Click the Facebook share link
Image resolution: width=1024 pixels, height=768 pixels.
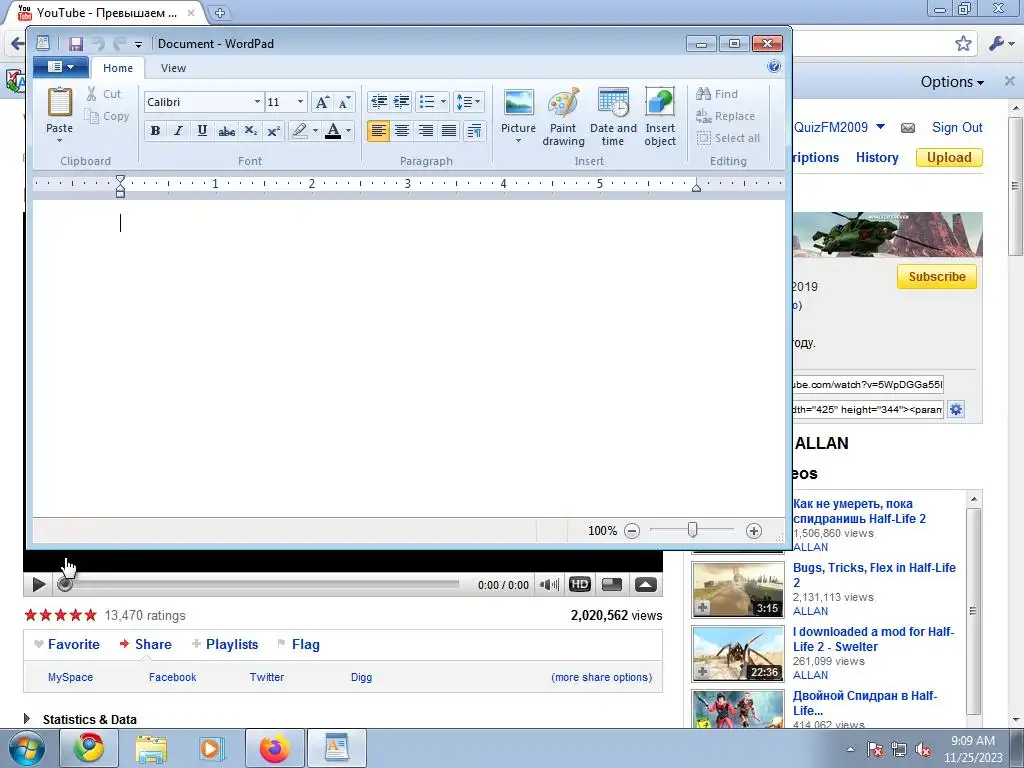coord(172,677)
